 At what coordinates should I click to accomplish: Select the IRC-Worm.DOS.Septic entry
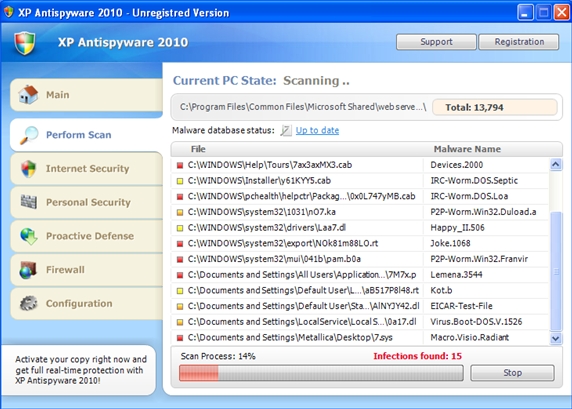point(474,181)
